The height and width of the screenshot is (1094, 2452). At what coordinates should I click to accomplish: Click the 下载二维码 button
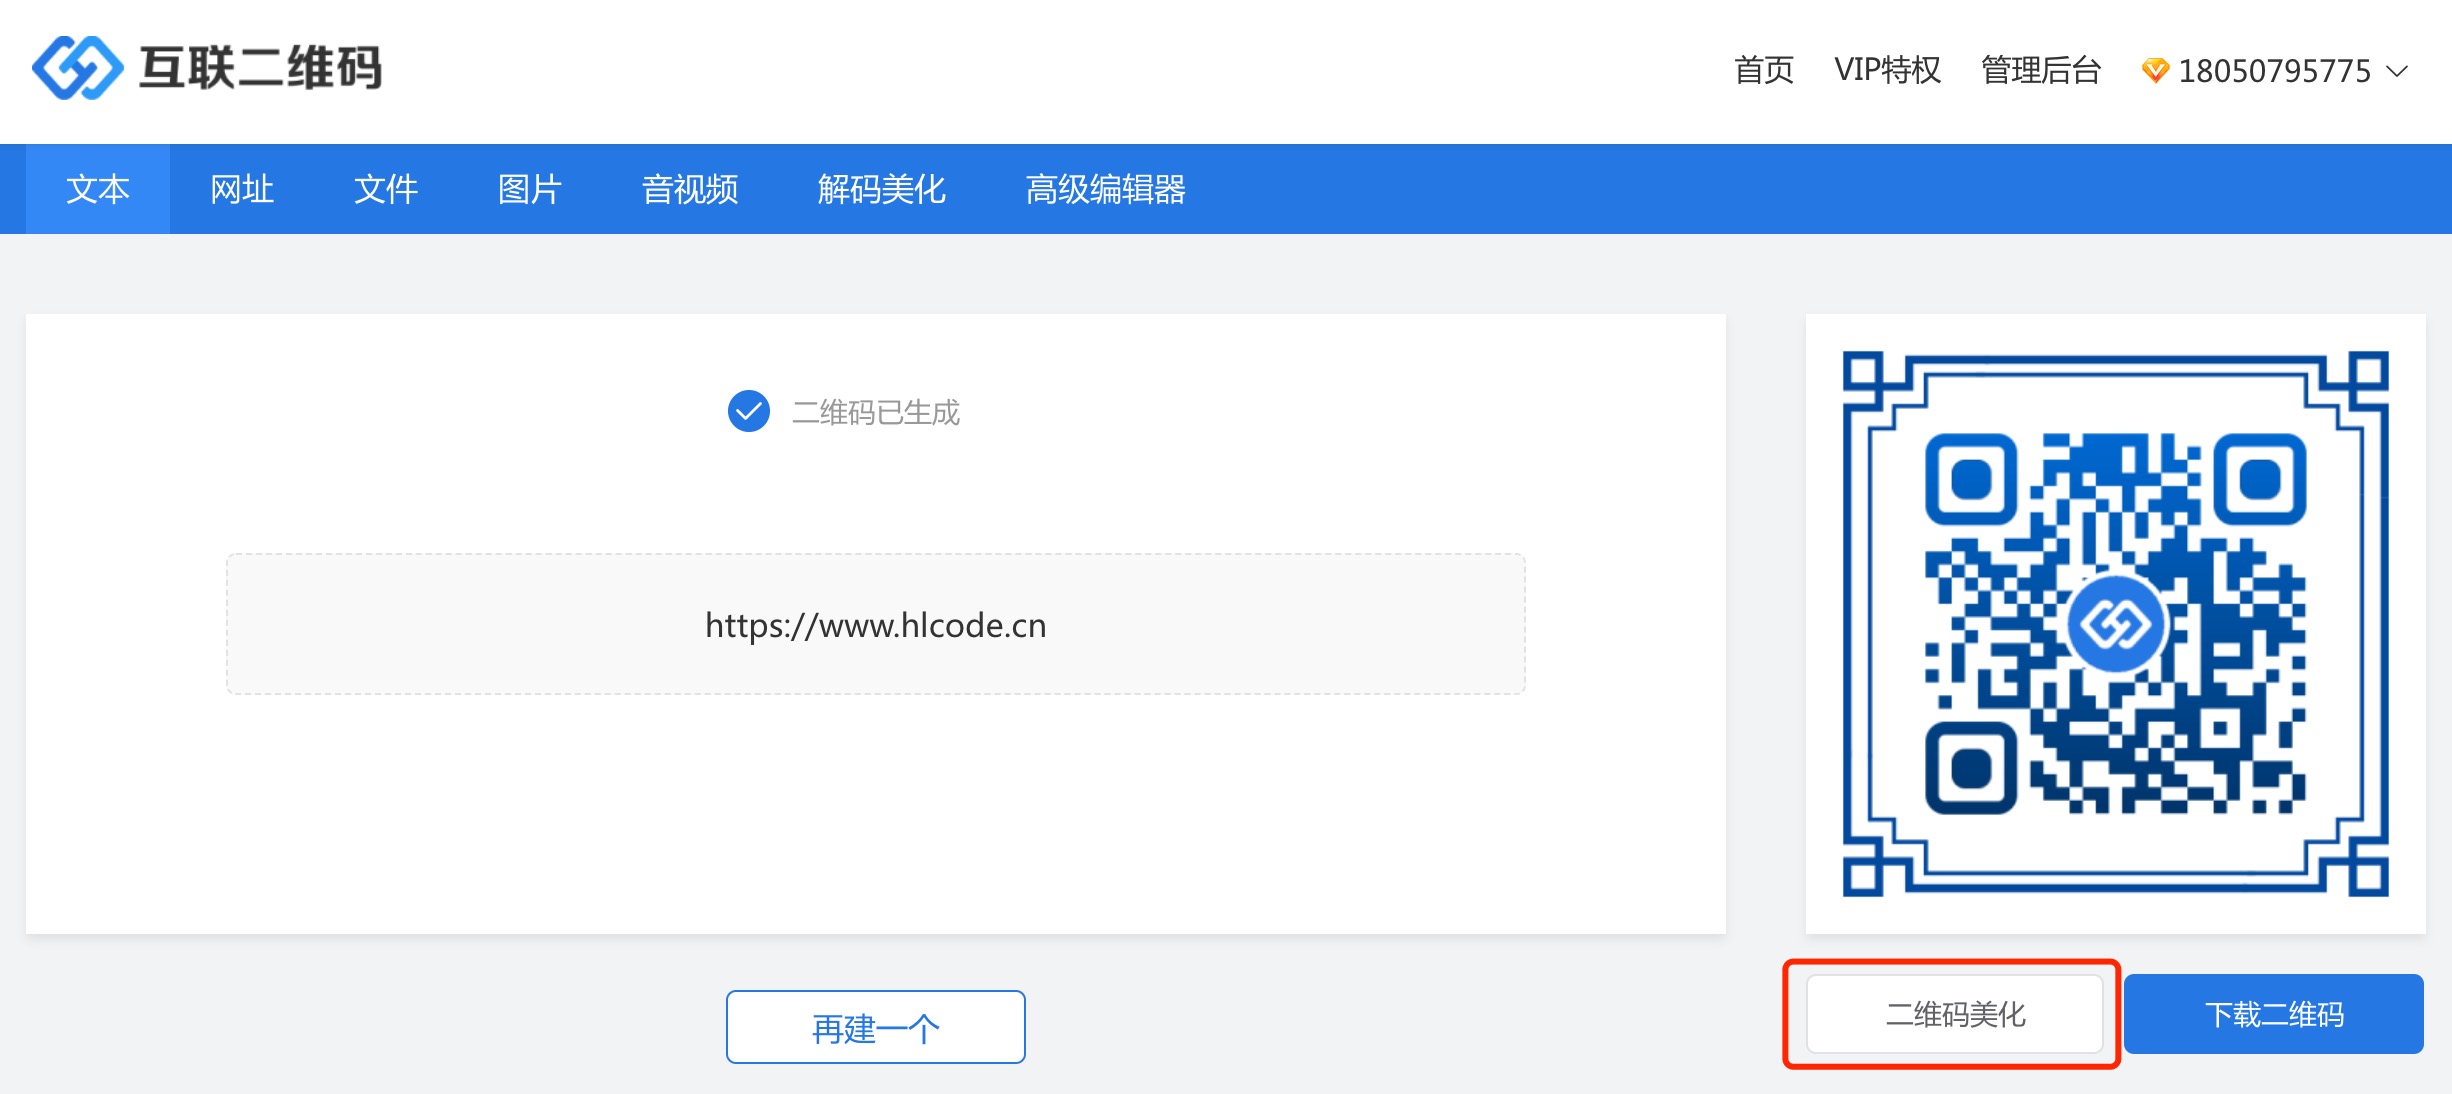point(2274,1014)
